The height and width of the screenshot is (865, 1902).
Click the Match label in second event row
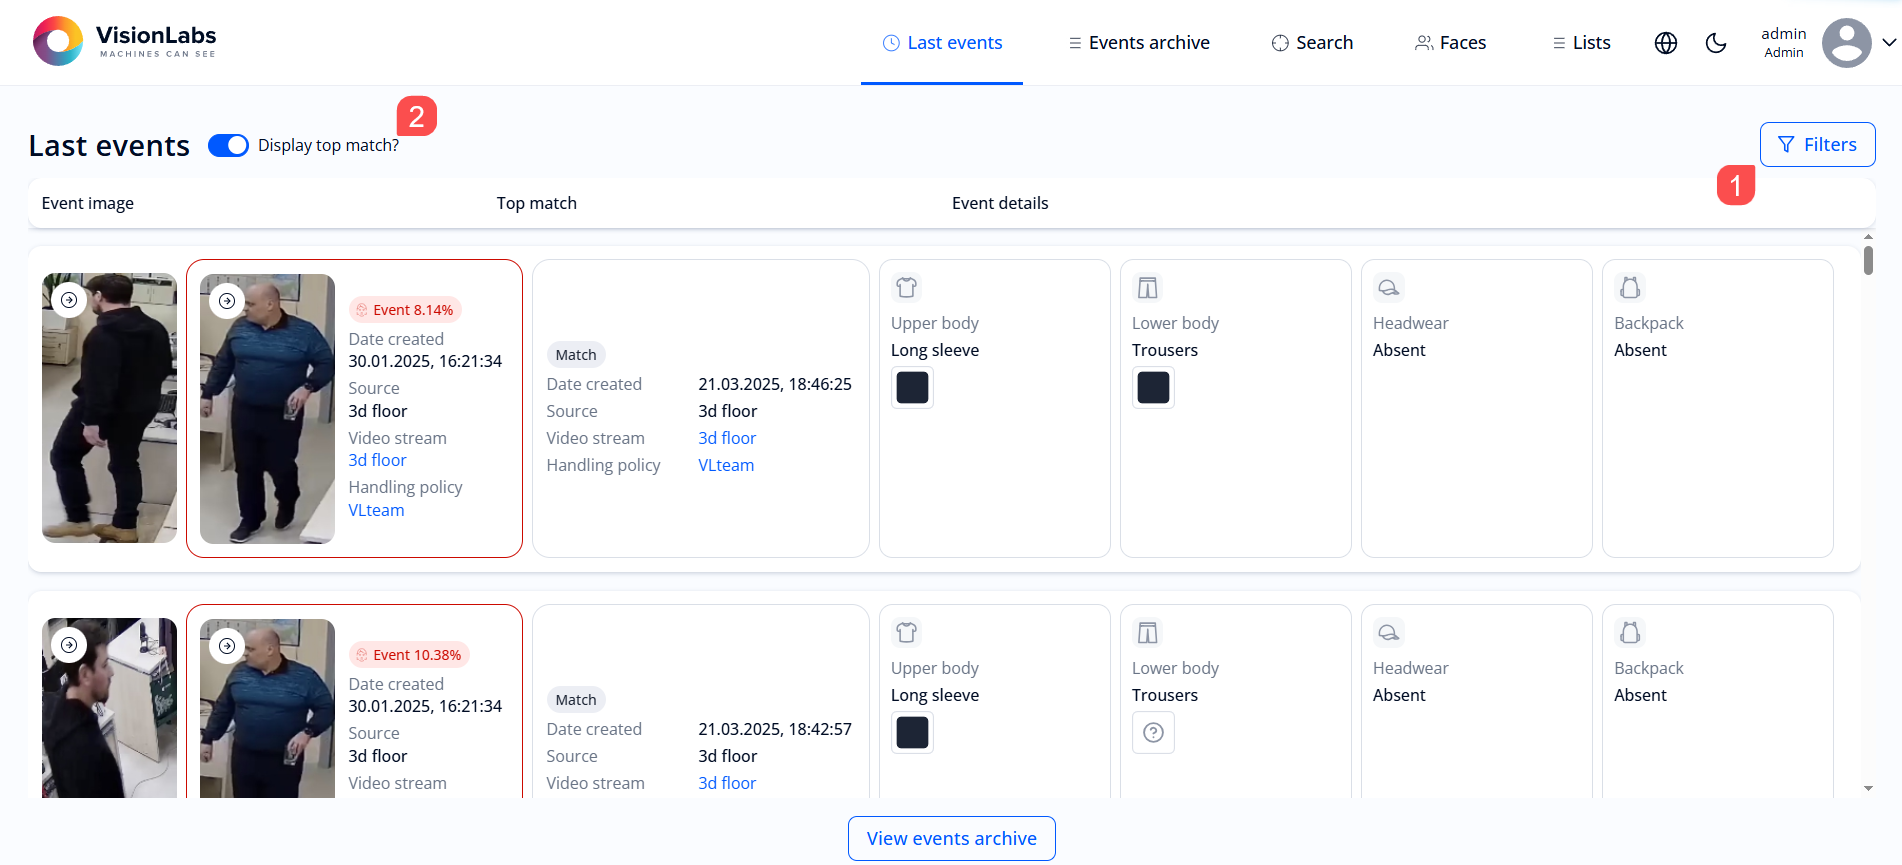[576, 700]
